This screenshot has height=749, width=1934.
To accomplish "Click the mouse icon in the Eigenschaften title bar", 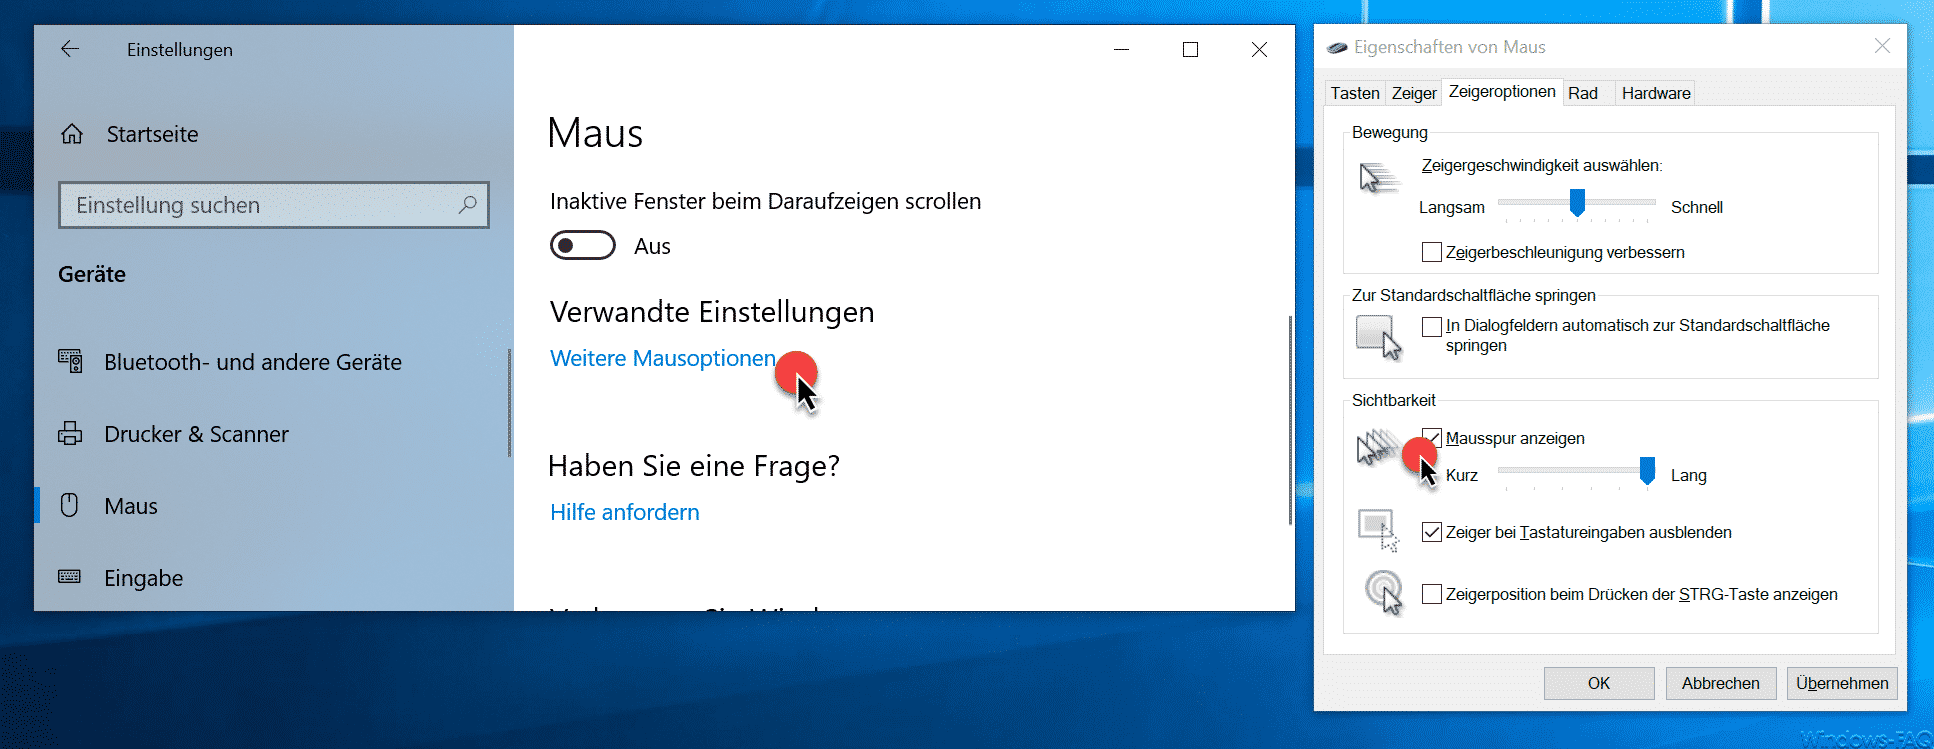I will click(1337, 47).
